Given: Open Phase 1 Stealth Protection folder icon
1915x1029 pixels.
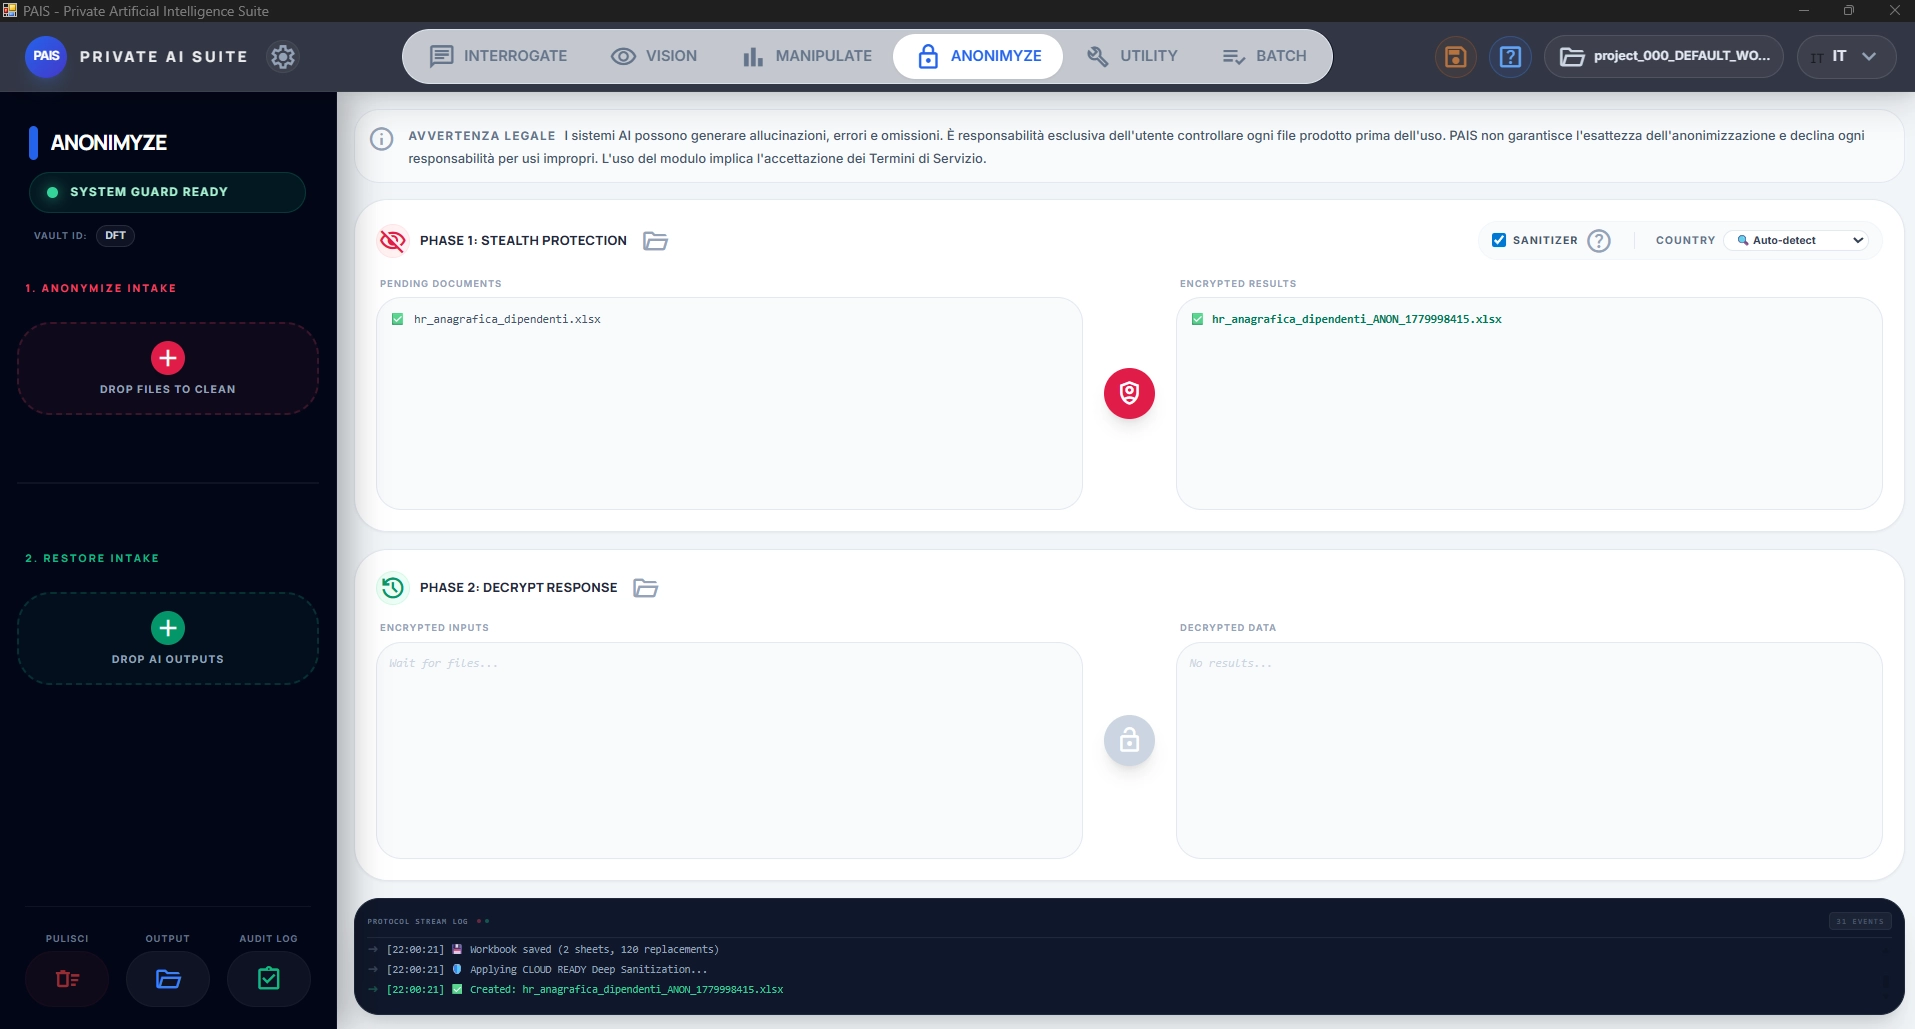Looking at the screenshot, I should tap(655, 241).
